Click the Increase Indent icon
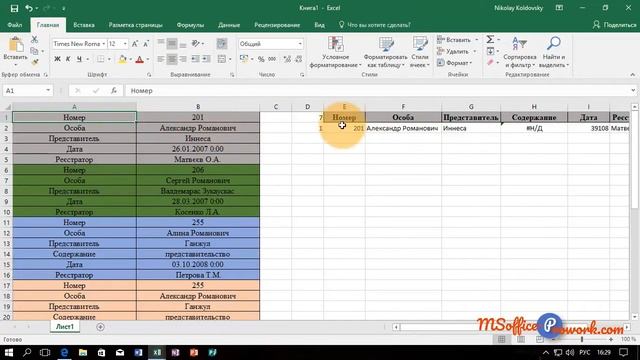 point(207,59)
